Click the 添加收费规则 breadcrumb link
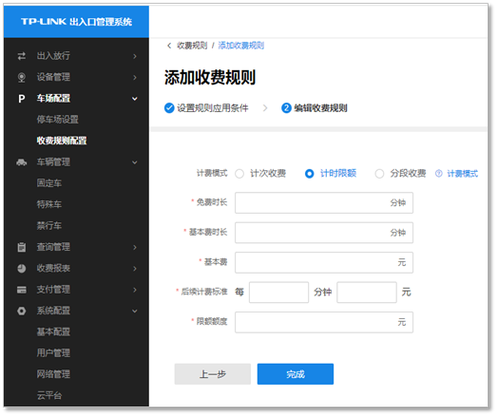Screen dimensions: 497x416 pos(241,46)
